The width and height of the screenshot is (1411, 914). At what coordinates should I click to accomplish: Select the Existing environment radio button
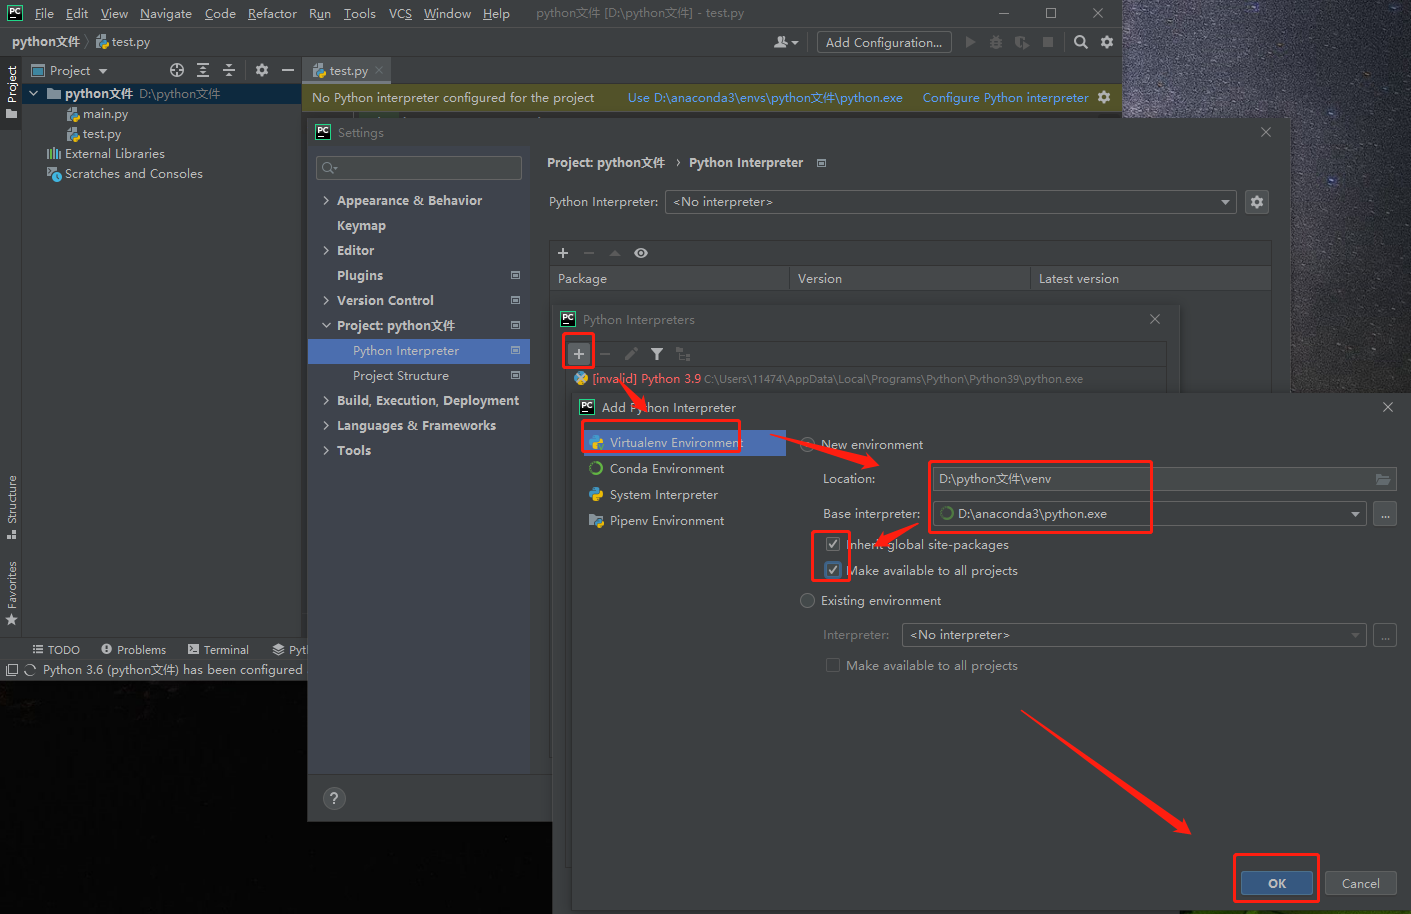pyautogui.click(x=808, y=601)
